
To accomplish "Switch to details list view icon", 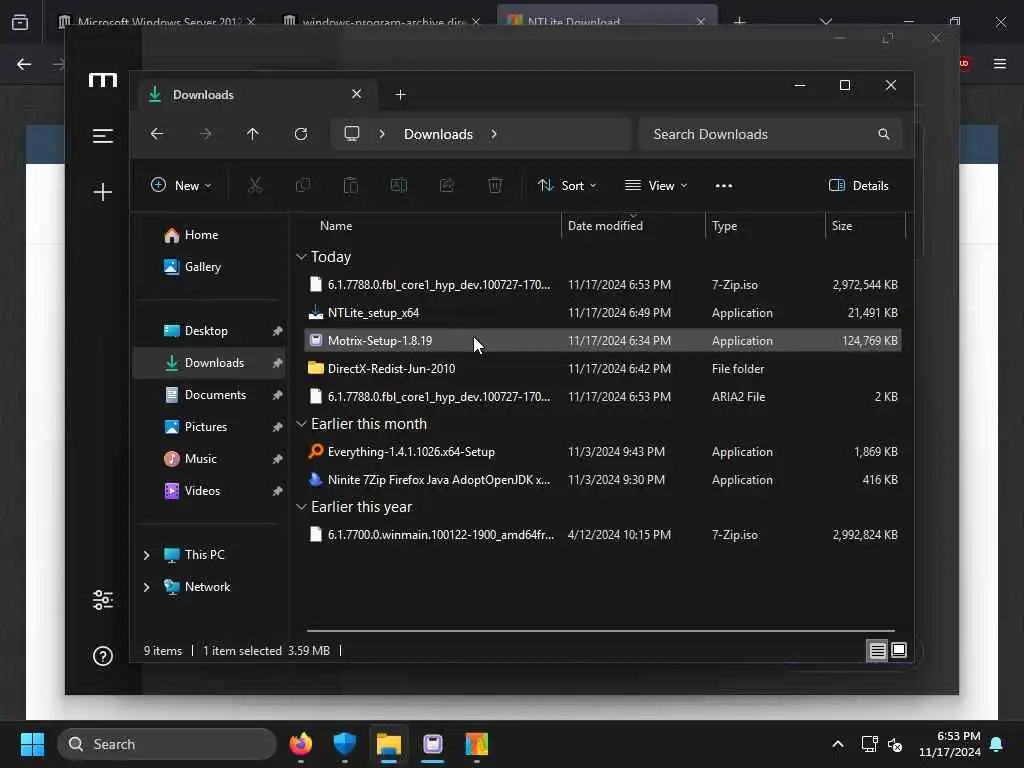I will click(x=877, y=650).
